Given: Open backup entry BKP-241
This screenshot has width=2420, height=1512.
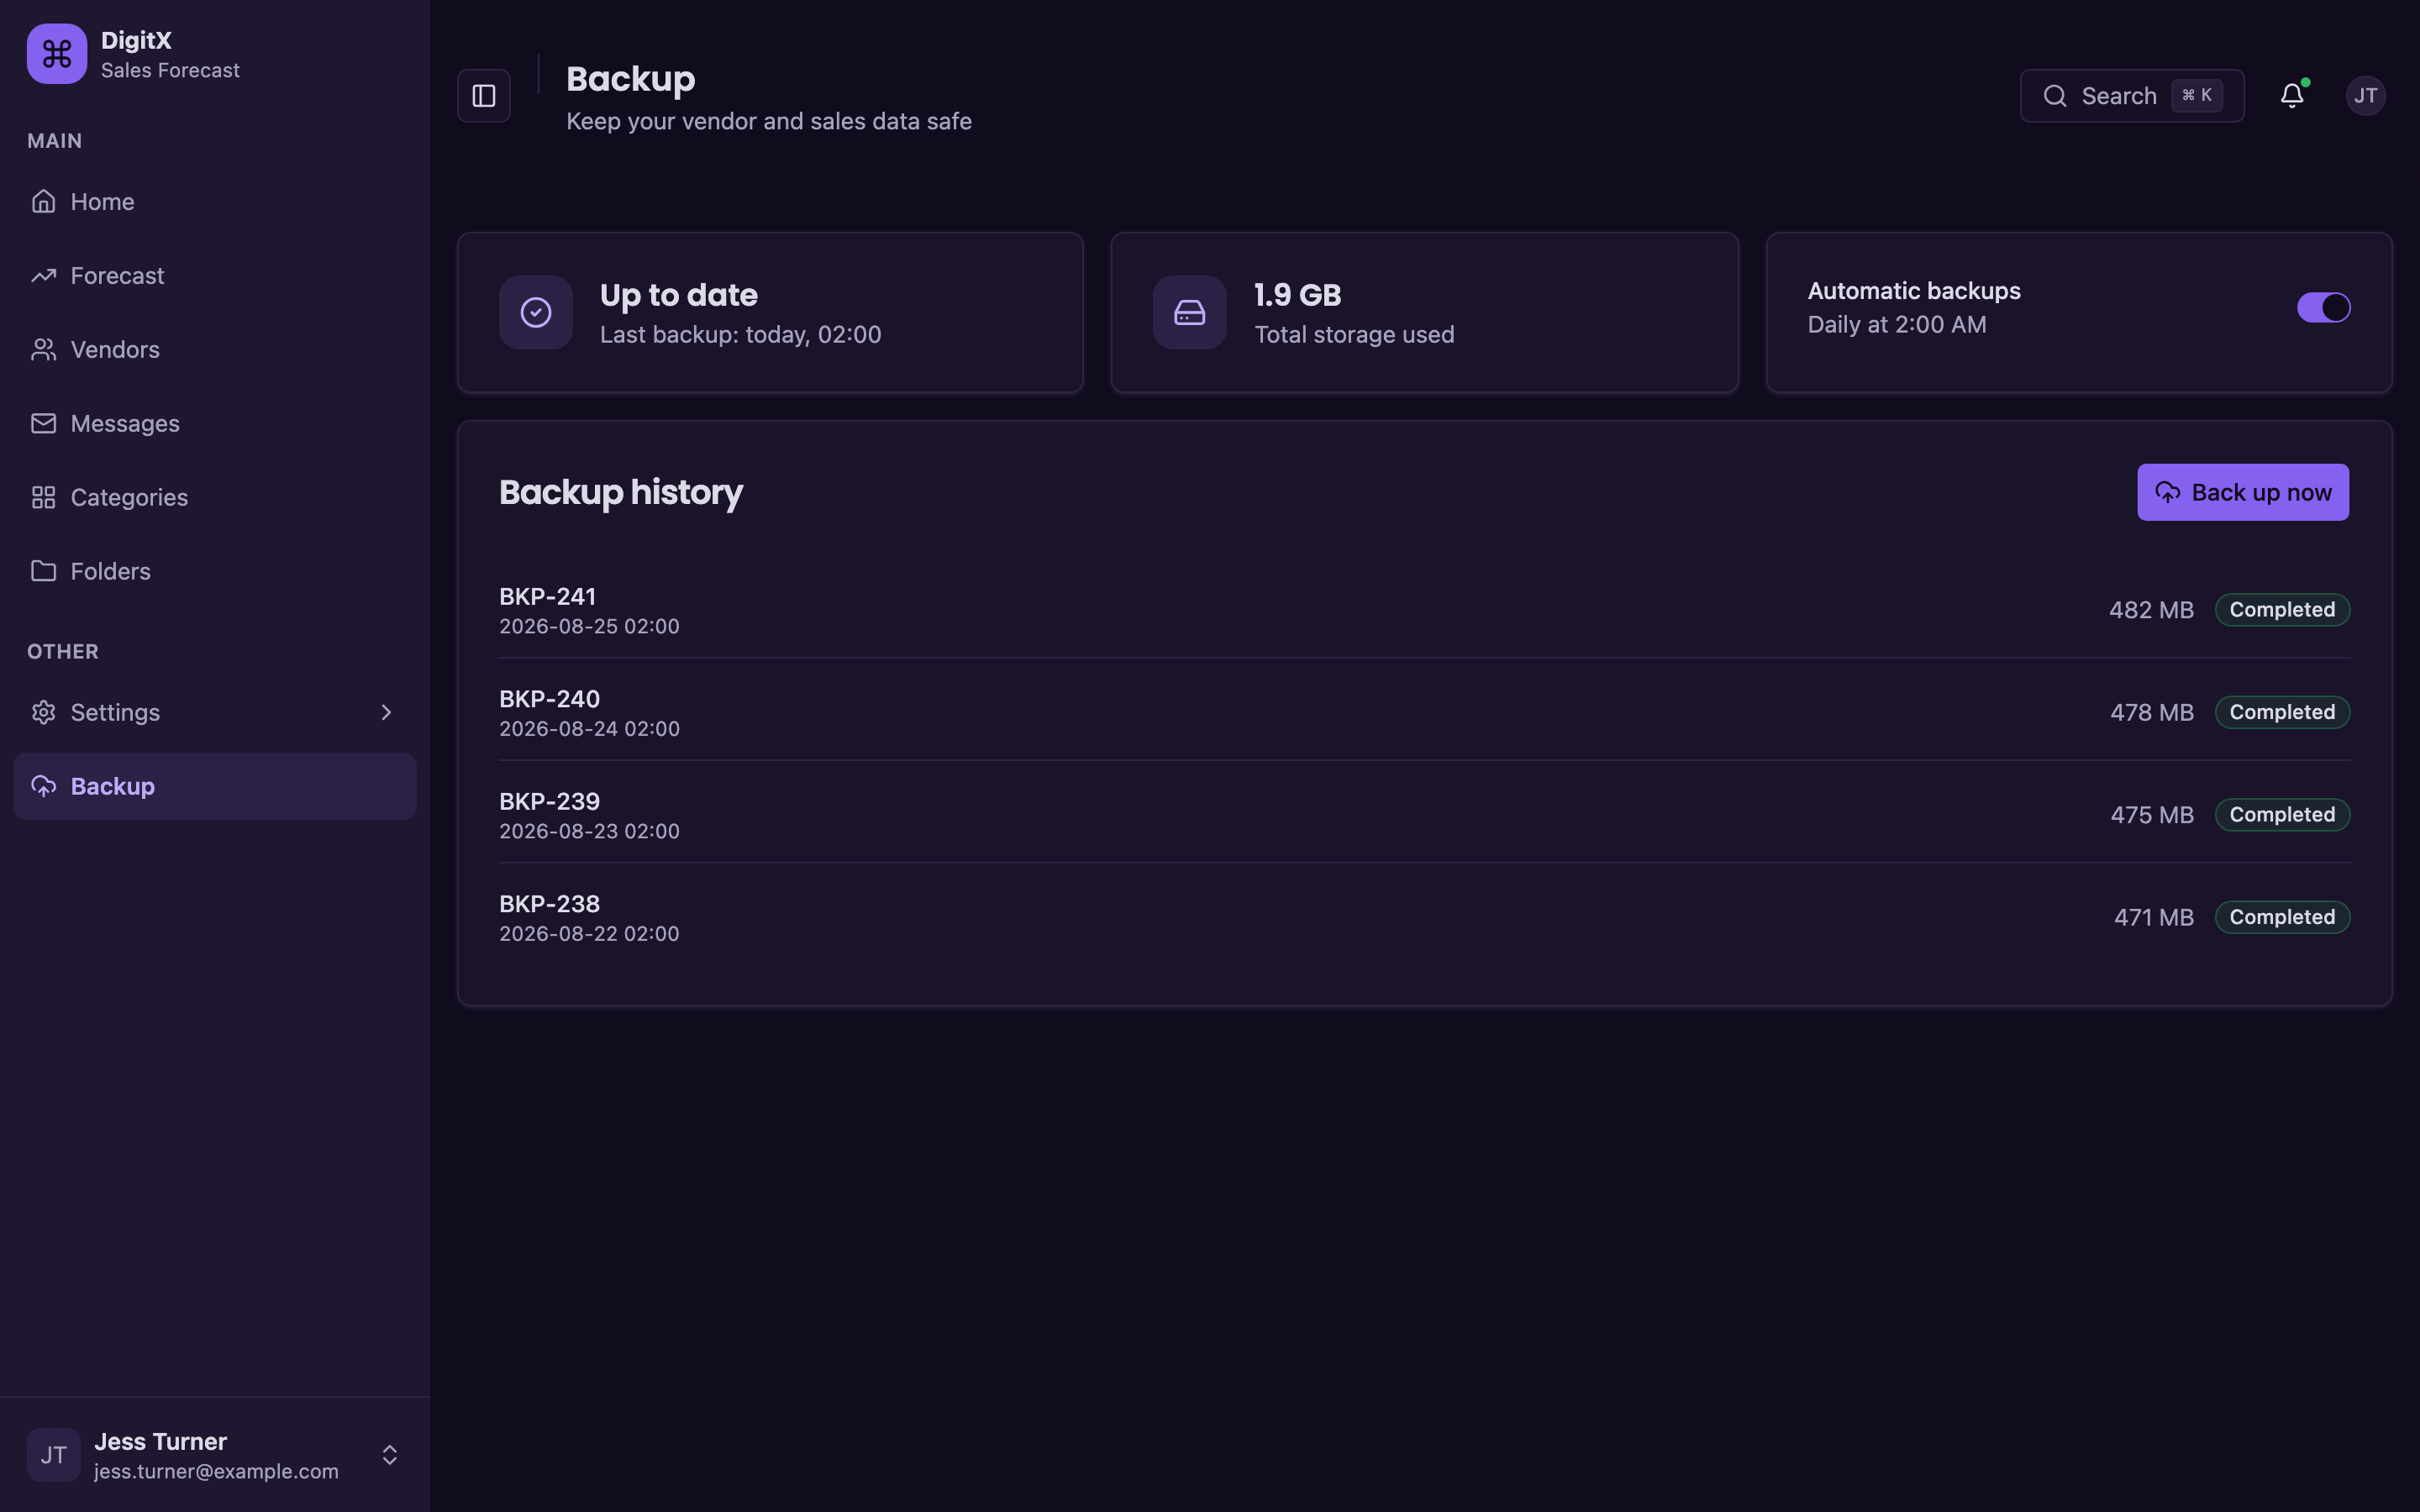Looking at the screenshot, I should click(x=1424, y=610).
